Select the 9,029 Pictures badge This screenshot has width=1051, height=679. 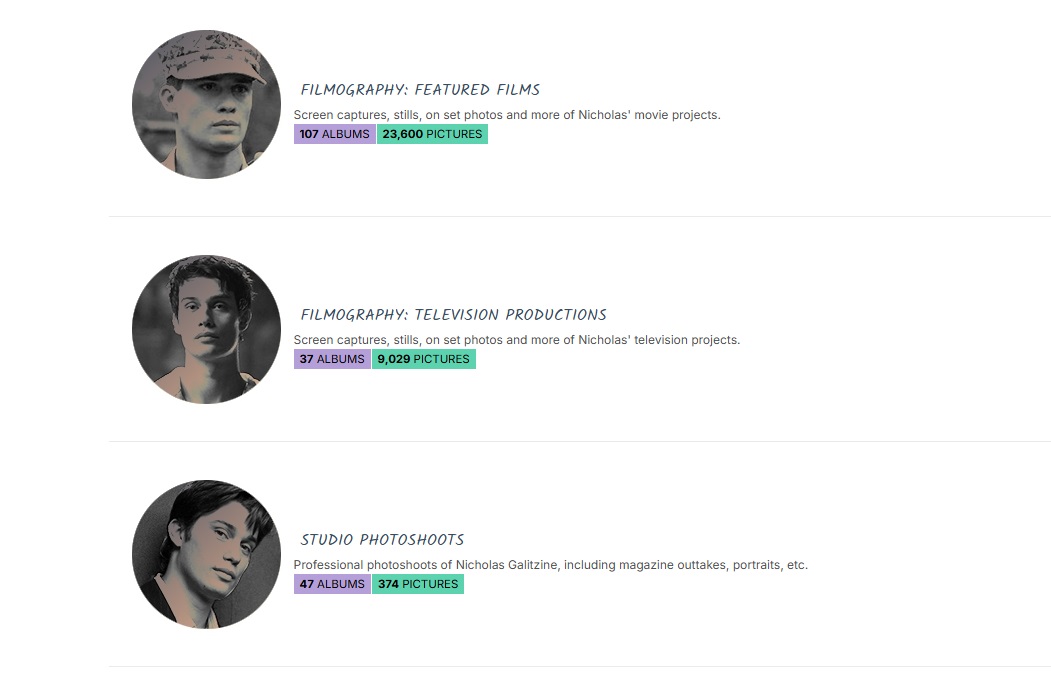tap(424, 359)
